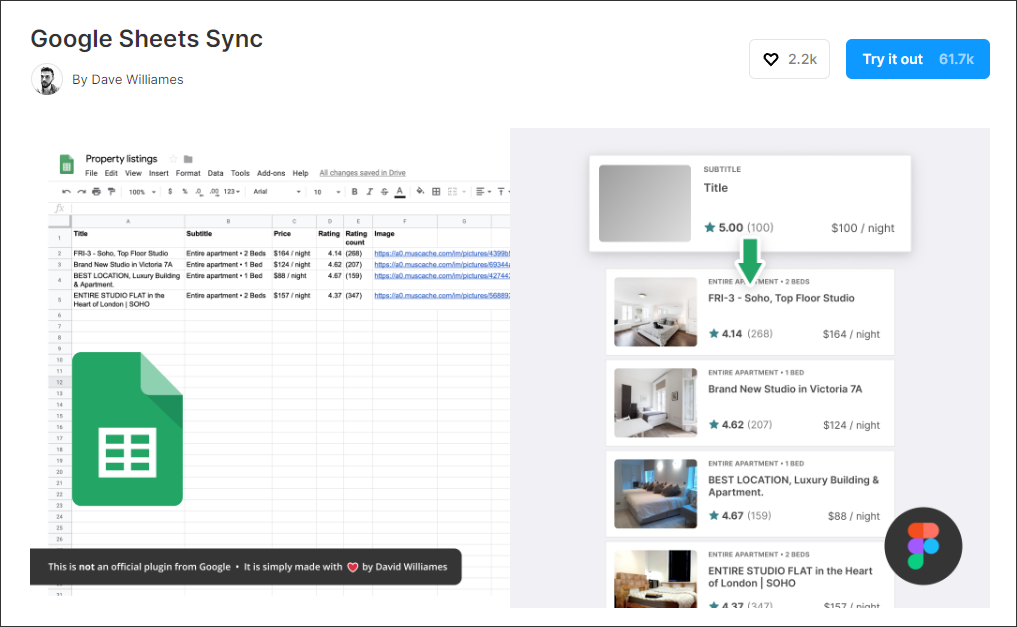Open the text color picker
This screenshot has width=1017, height=627.
(x=400, y=192)
